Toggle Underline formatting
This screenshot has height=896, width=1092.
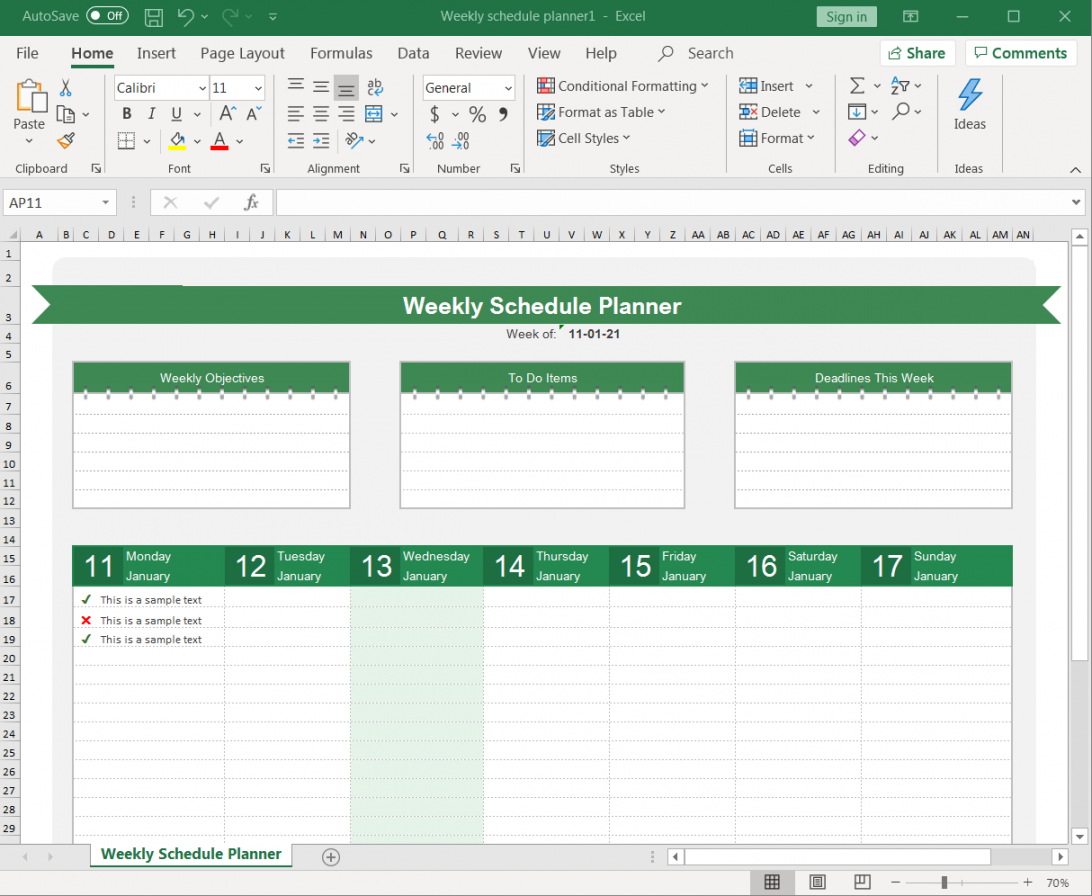177,113
